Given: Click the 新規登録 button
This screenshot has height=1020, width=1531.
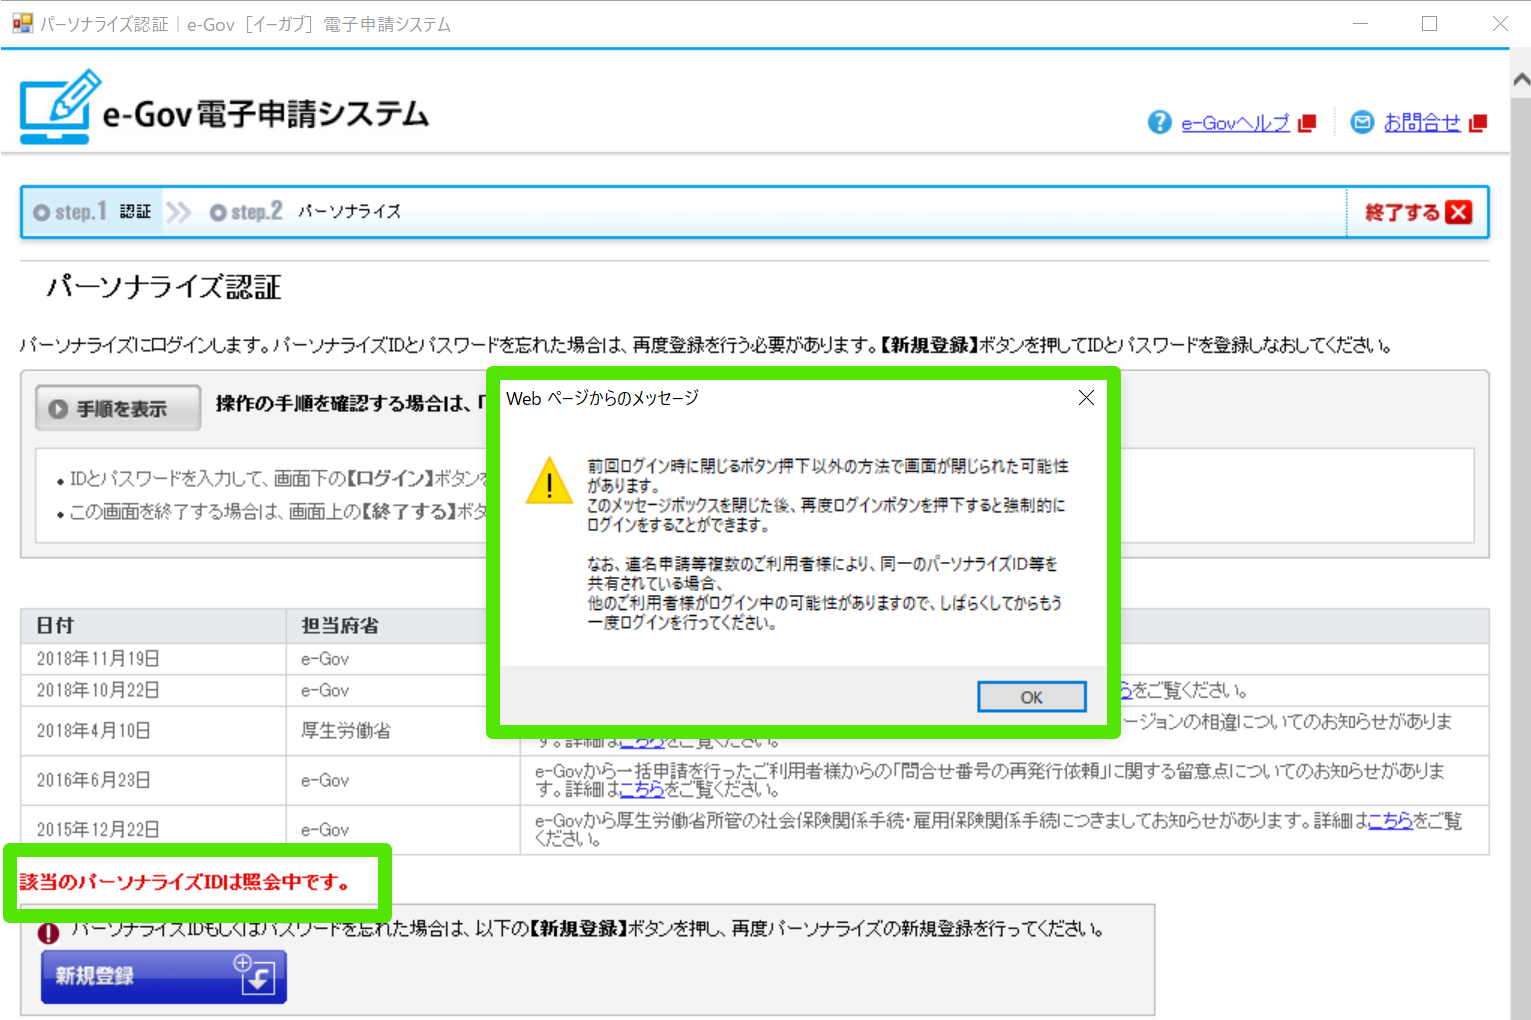Looking at the screenshot, I should coord(164,976).
